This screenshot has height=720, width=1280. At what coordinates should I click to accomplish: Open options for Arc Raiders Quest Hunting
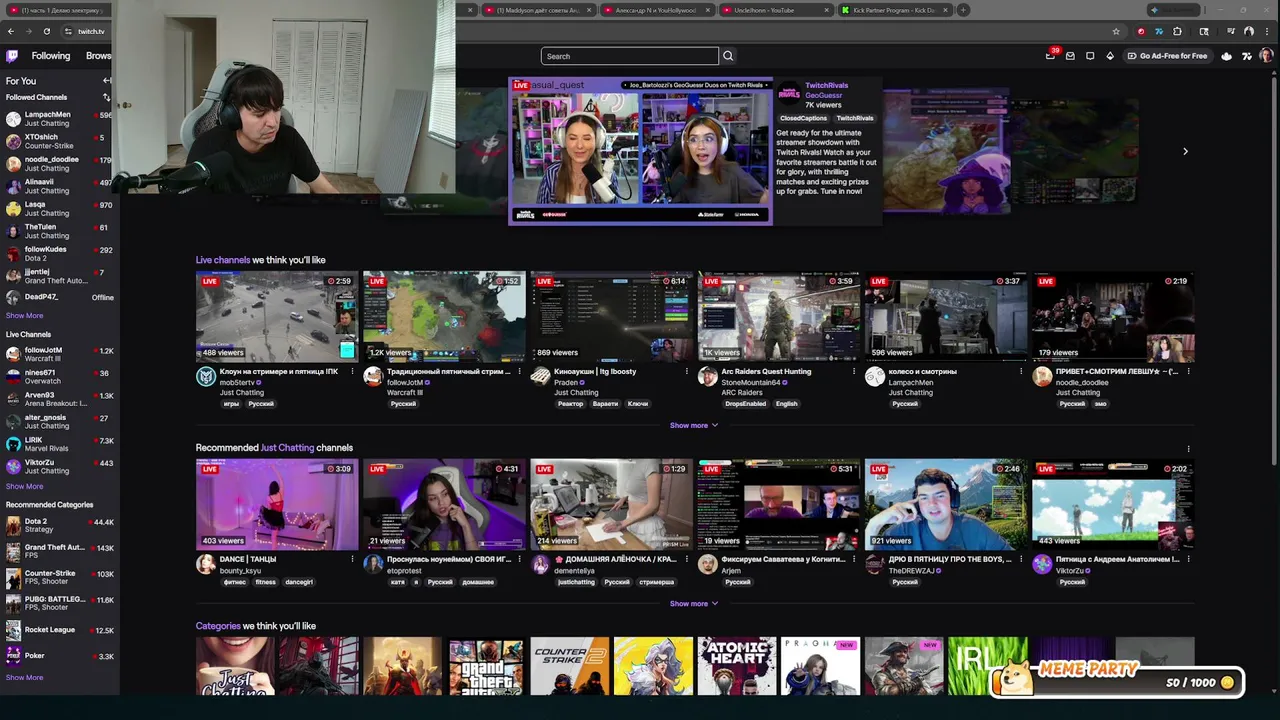[x=853, y=371]
